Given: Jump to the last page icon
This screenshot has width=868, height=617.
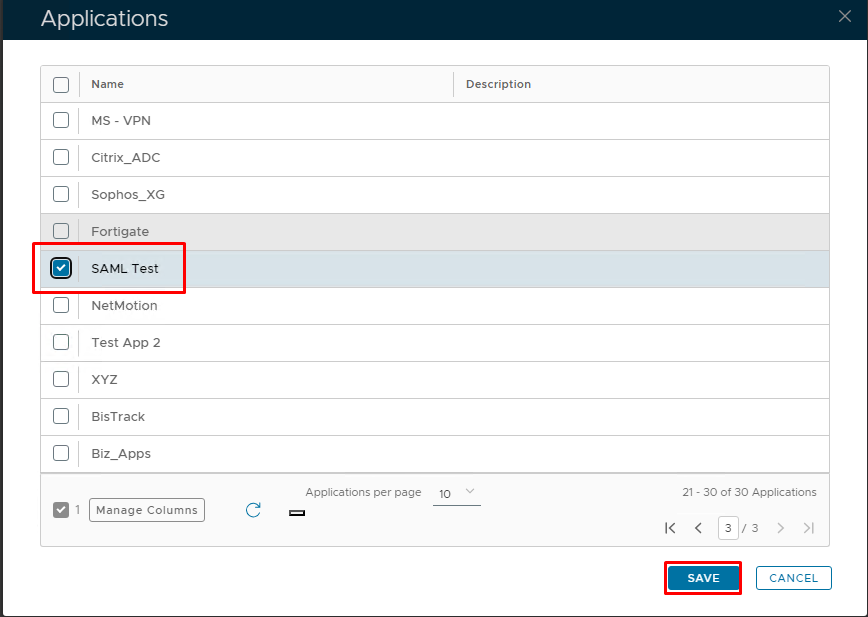Looking at the screenshot, I should [809, 528].
